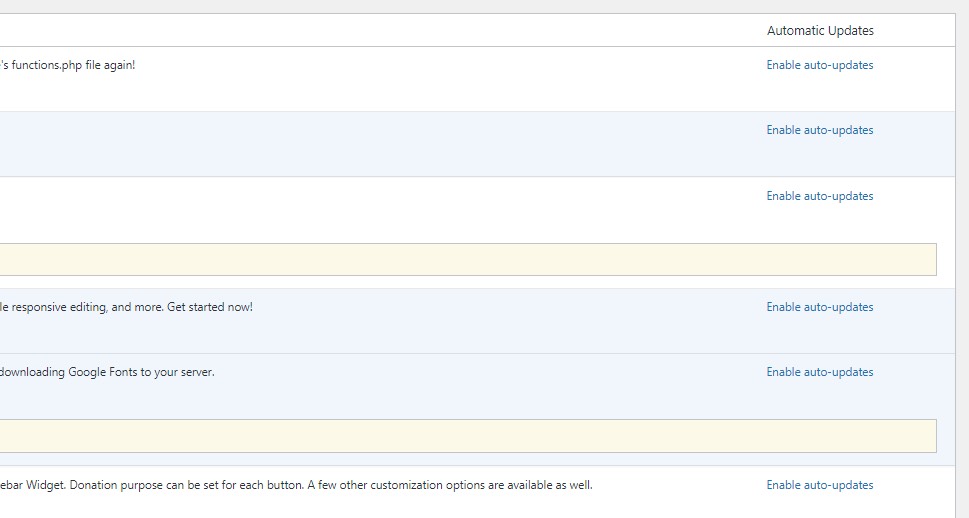Enable auto-updates in the third plugin row
This screenshot has height=518, width=969.
coord(819,196)
